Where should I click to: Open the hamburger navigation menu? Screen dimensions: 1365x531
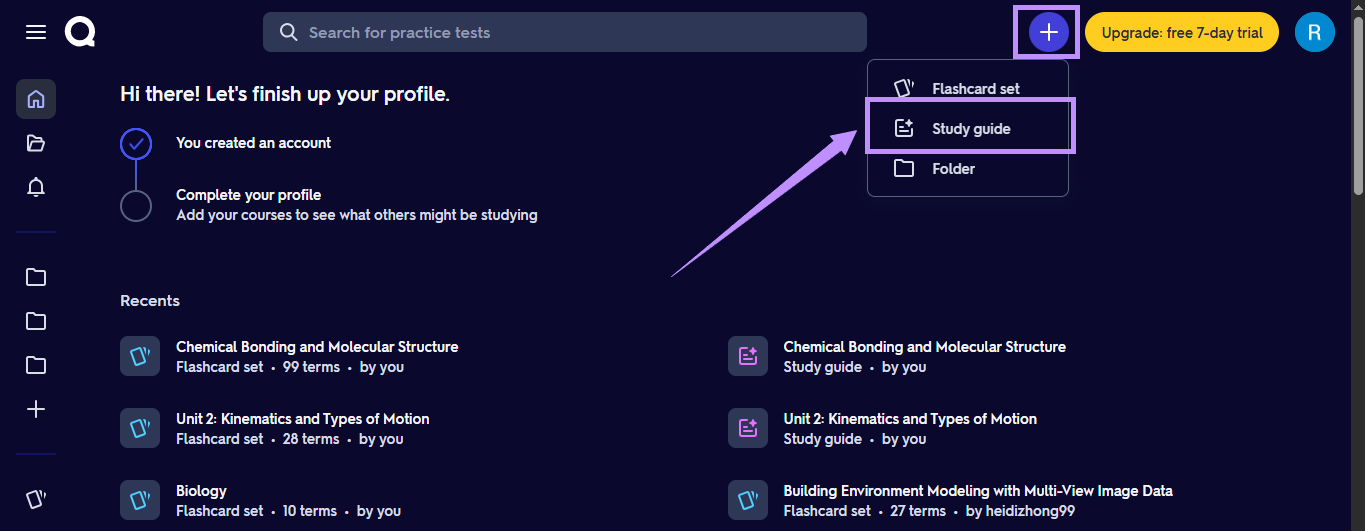(x=36, y=32)
